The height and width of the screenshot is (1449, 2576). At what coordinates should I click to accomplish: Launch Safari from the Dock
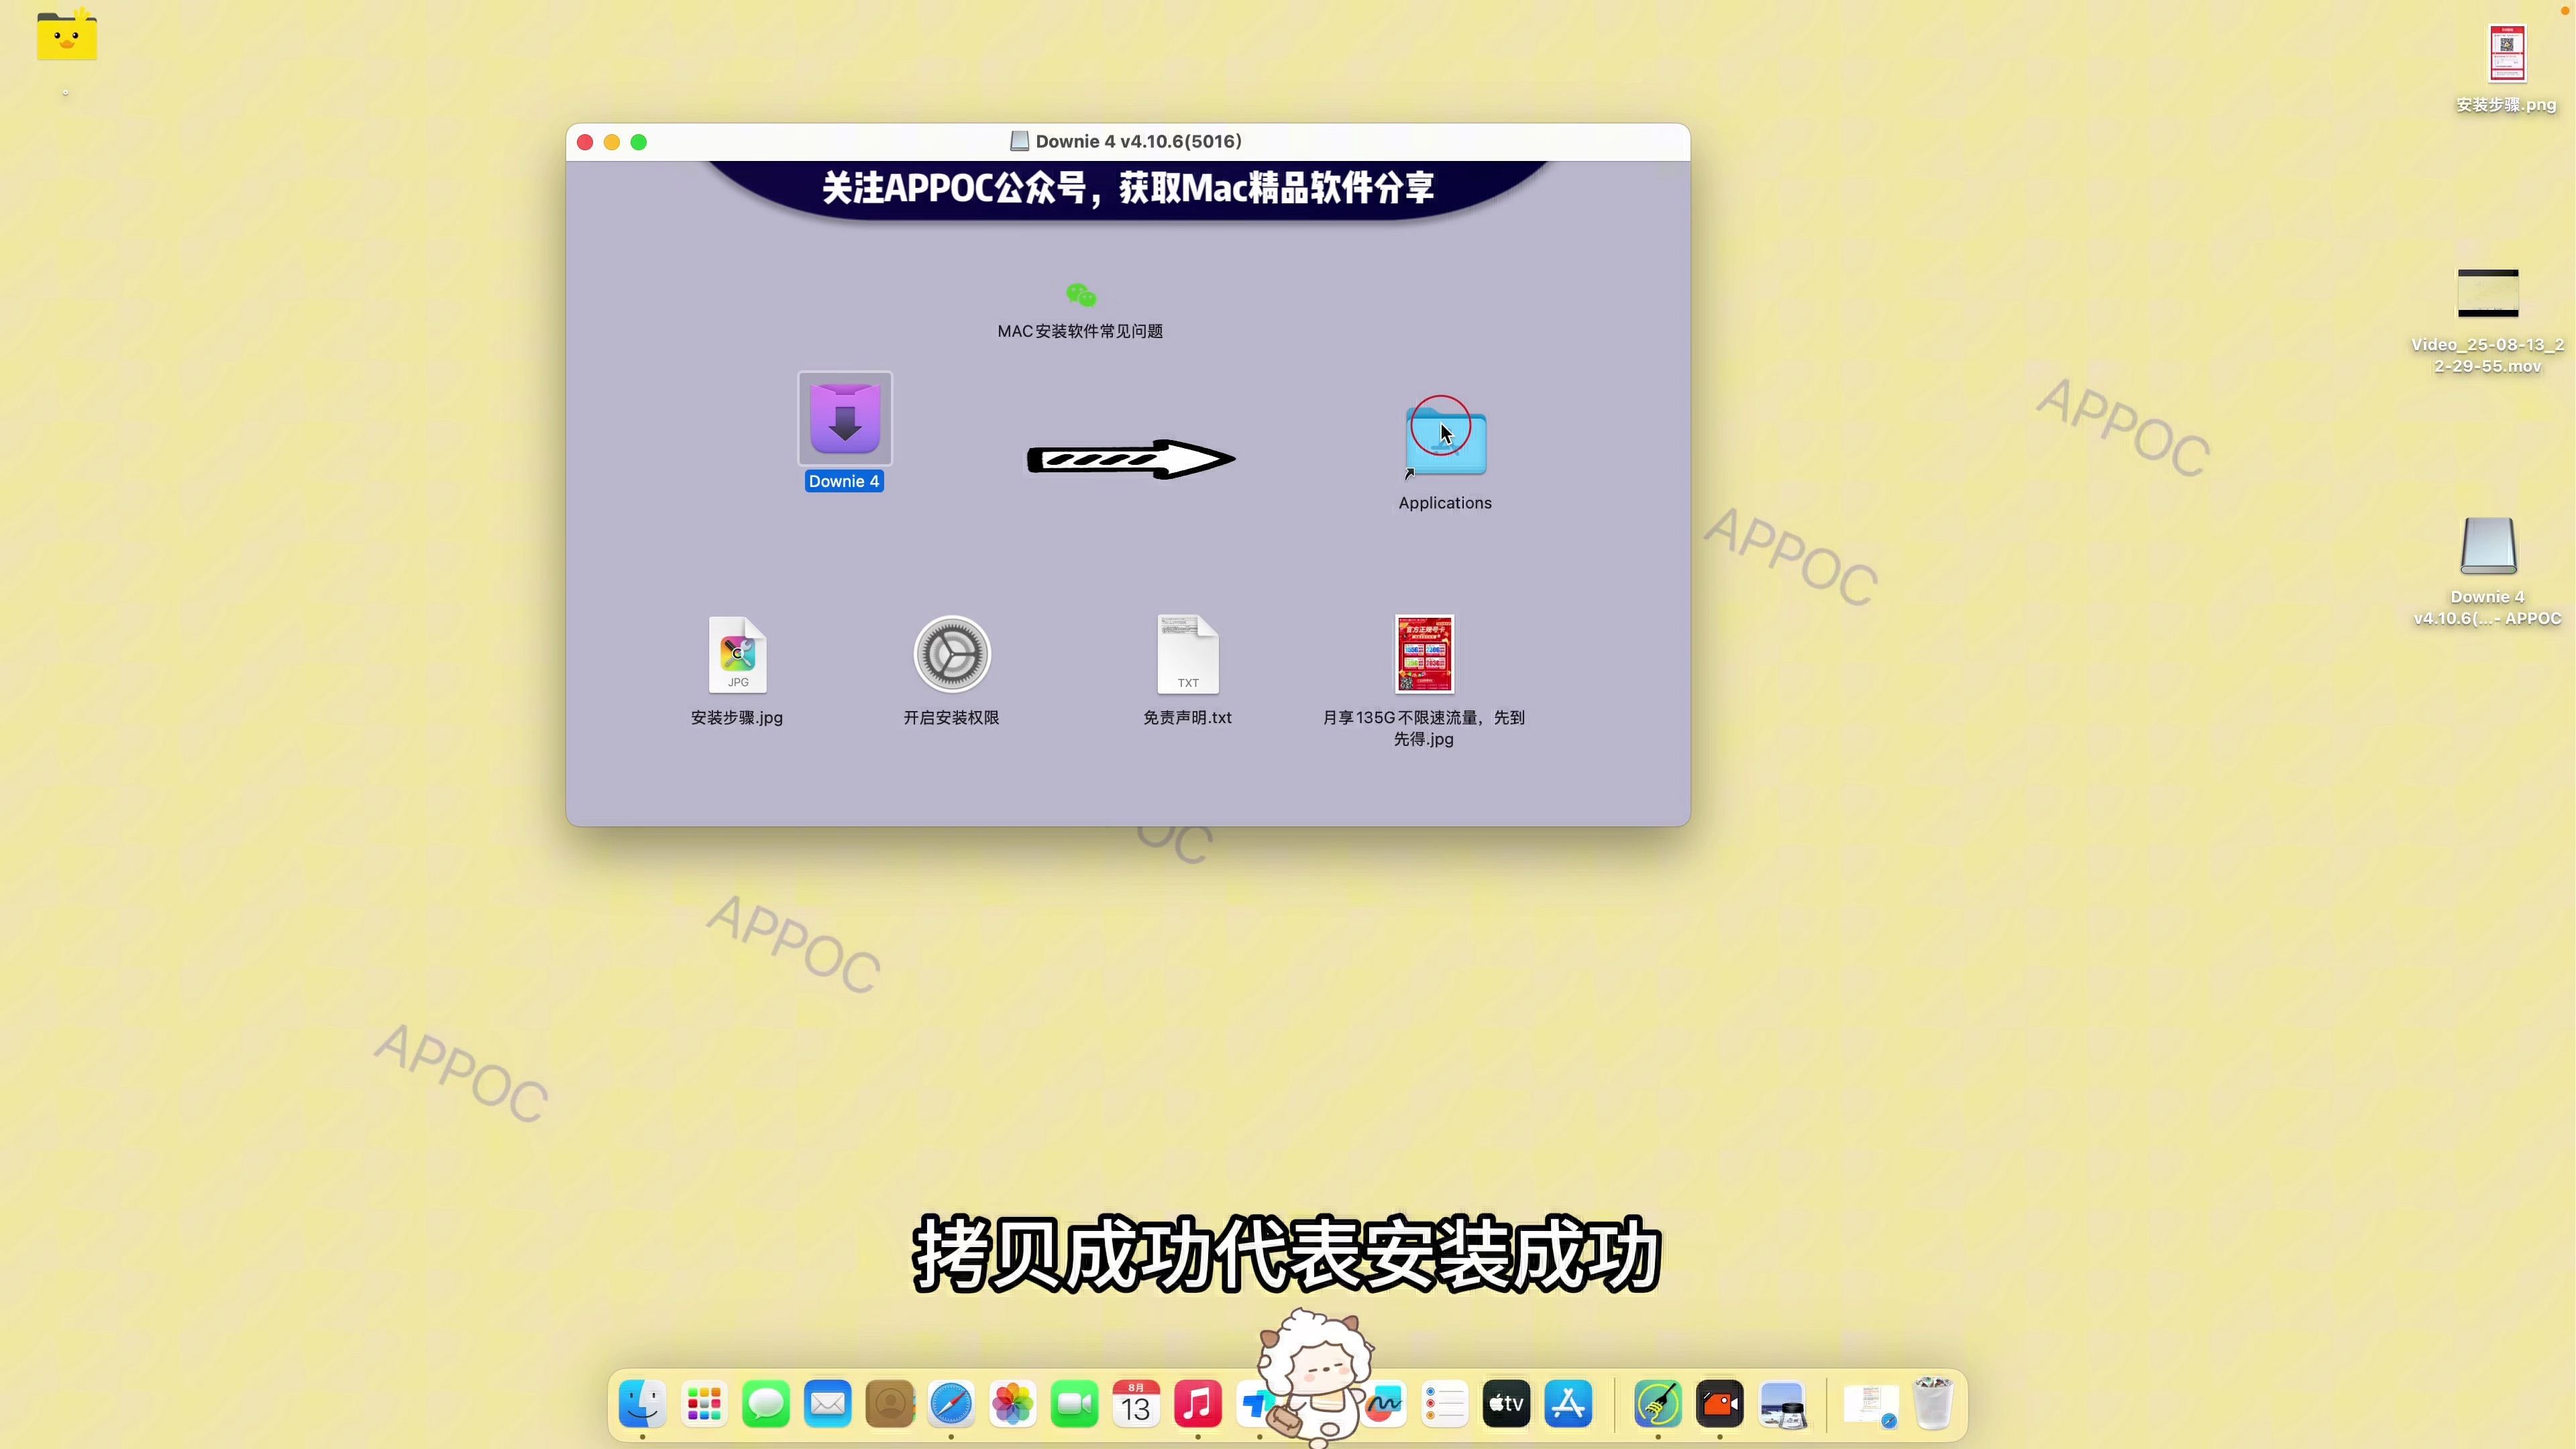951,1404
